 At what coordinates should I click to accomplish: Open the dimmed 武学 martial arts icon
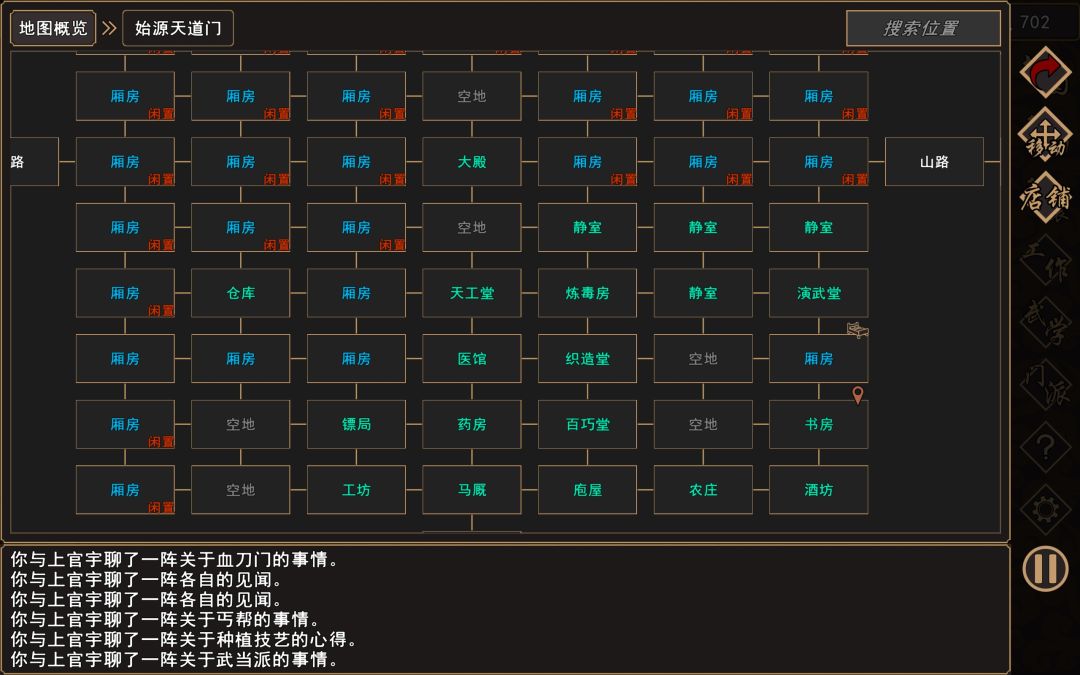pos(1046,322)
